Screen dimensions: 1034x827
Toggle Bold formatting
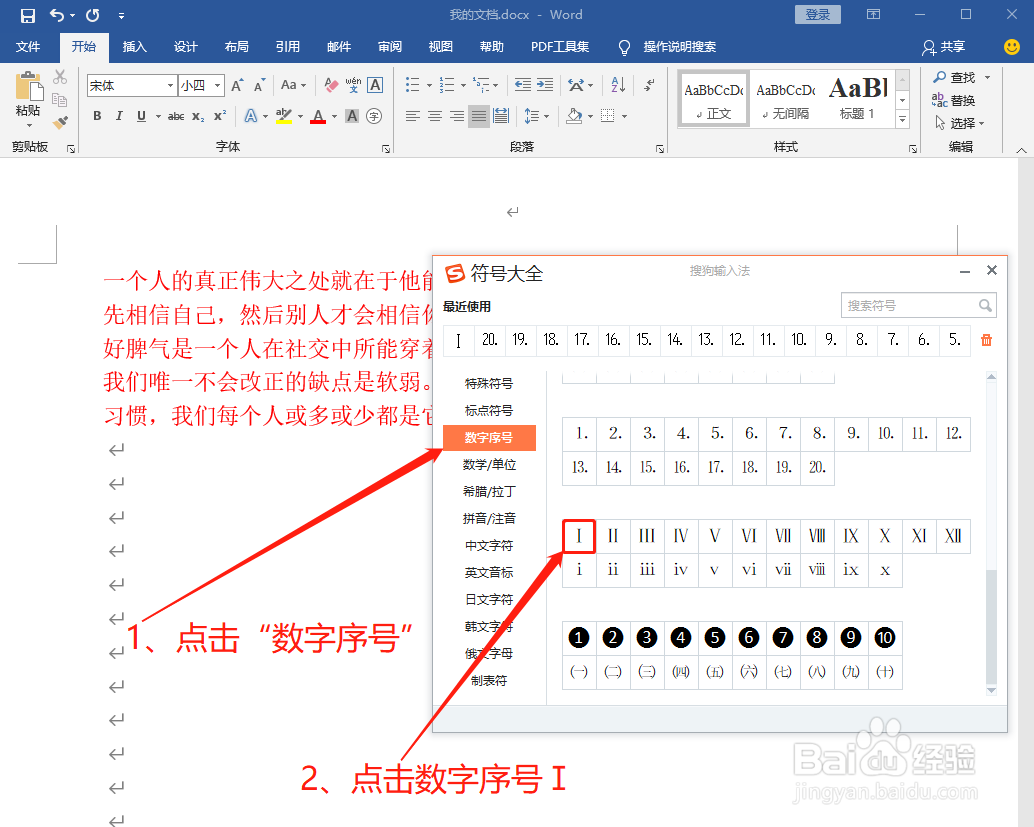click(96, 117)
